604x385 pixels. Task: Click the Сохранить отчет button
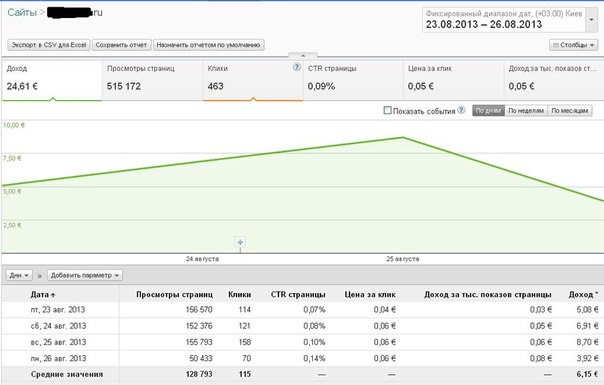121,45
